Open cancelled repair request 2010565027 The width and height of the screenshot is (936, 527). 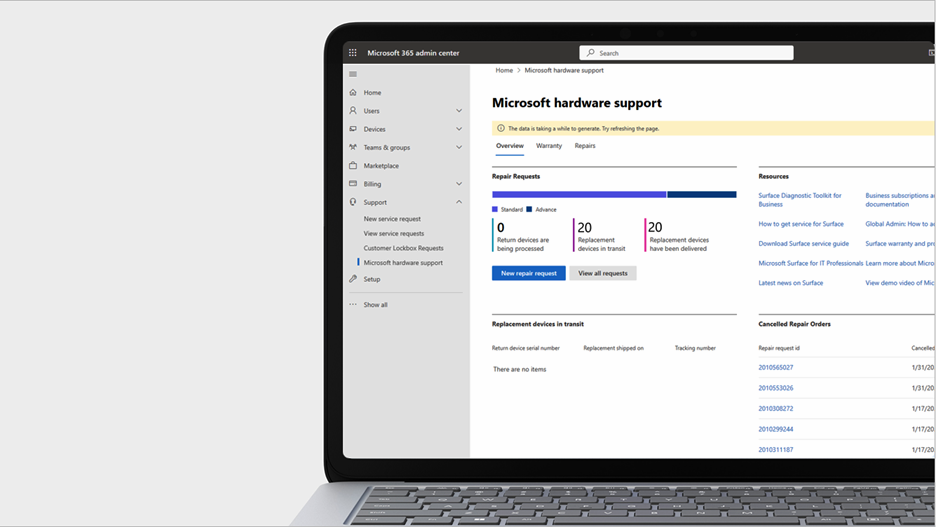point(775,368)
